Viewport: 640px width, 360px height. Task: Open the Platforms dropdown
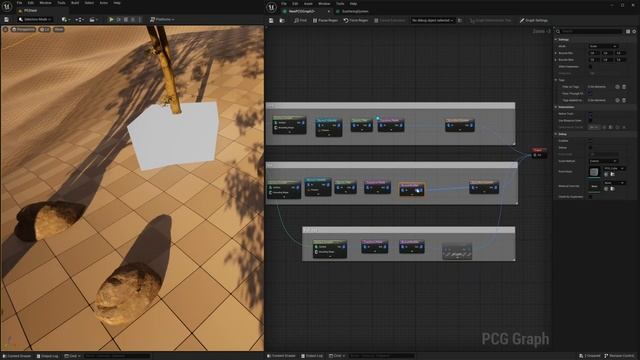[162, 20]
